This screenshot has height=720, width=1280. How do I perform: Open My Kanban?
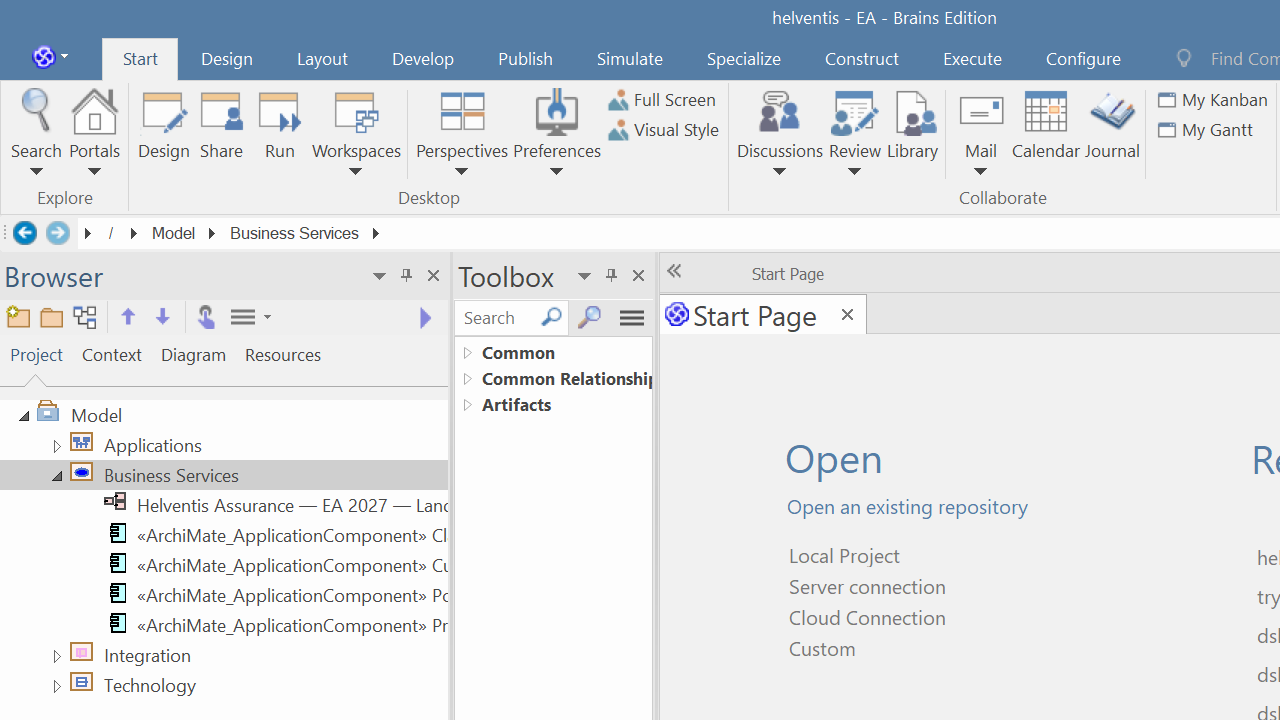click(1213, 100)
